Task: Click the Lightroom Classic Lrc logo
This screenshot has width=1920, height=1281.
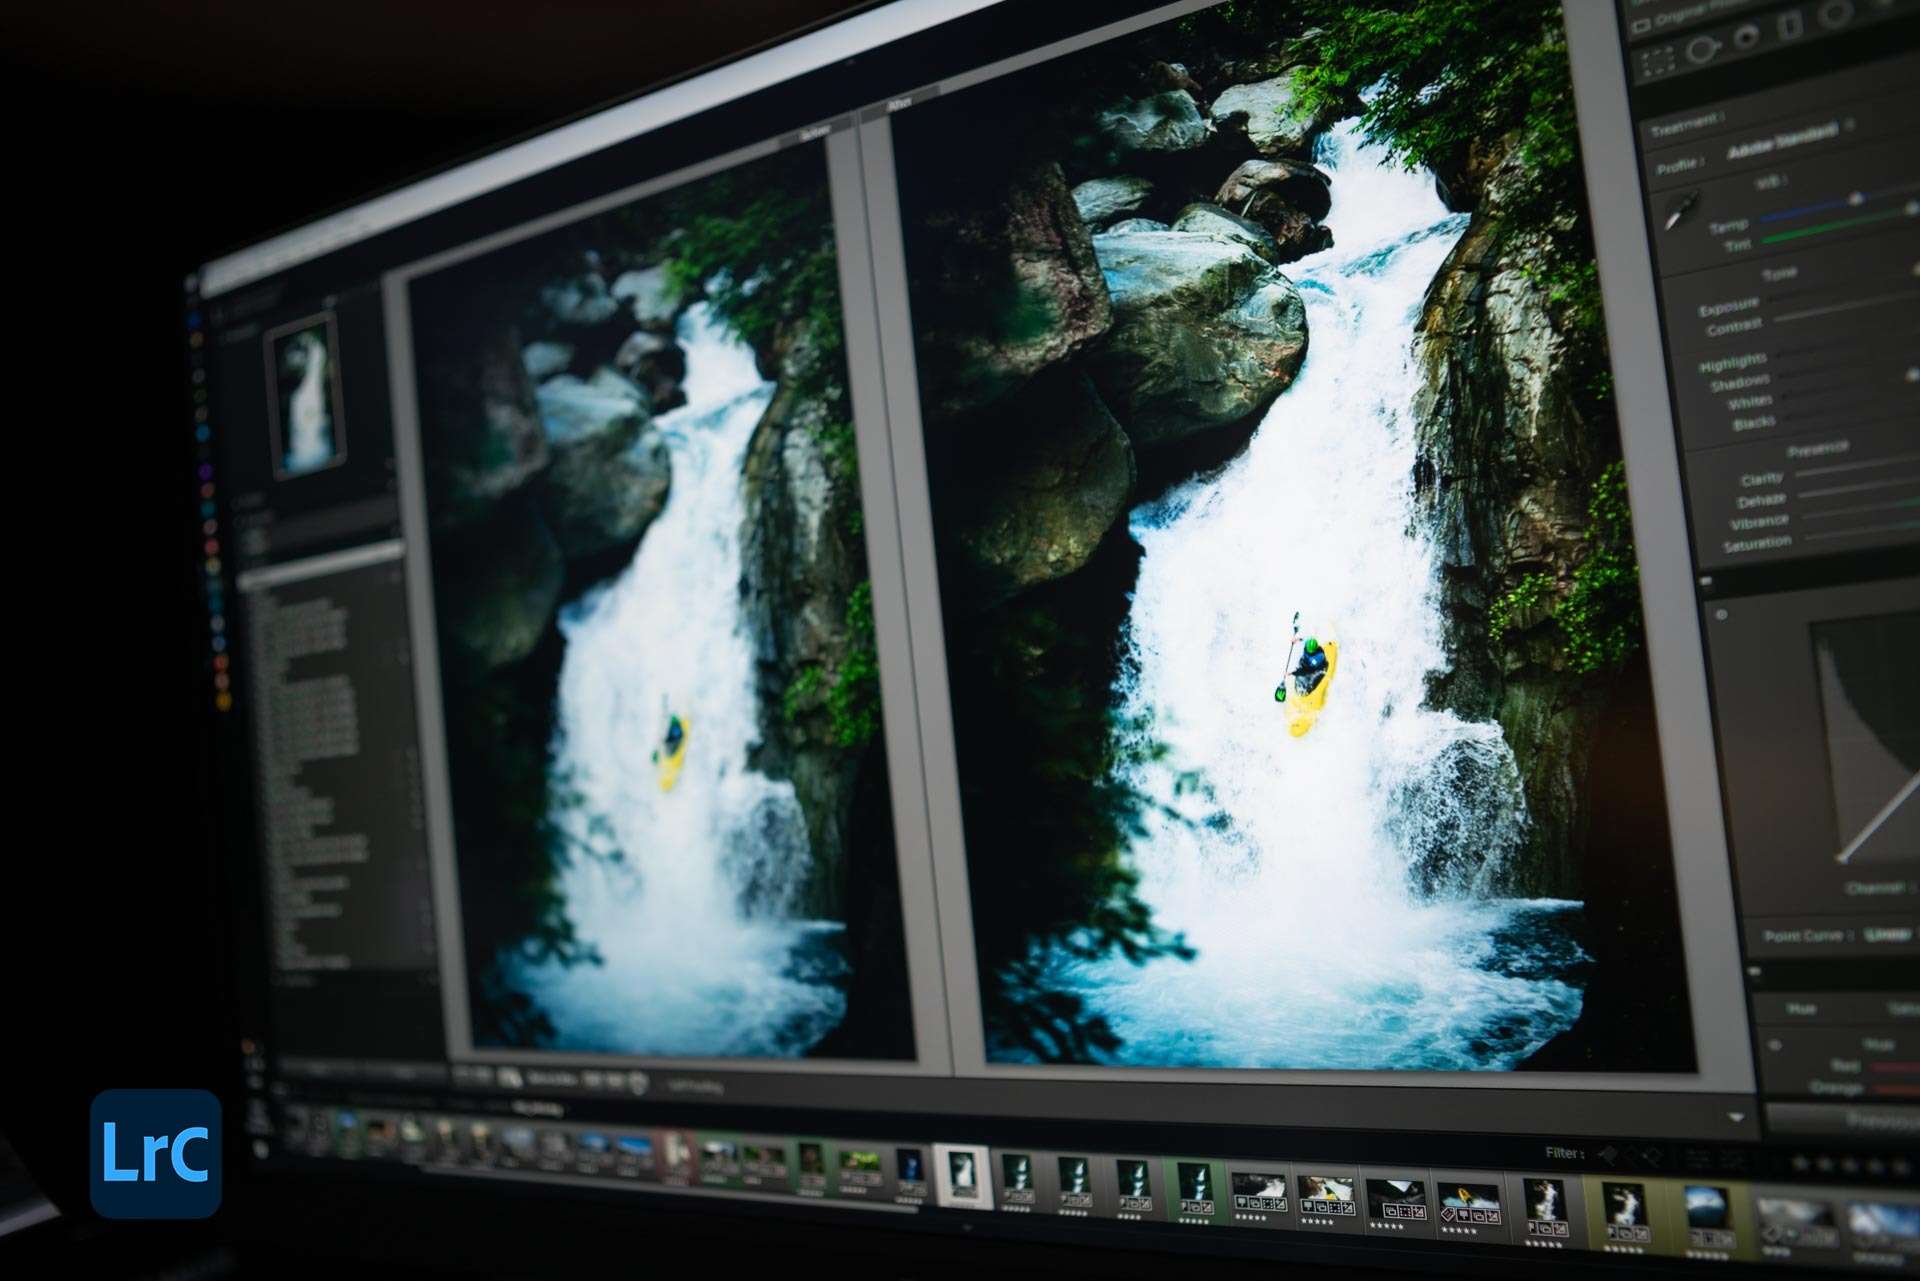Action: pos(156,1153)
